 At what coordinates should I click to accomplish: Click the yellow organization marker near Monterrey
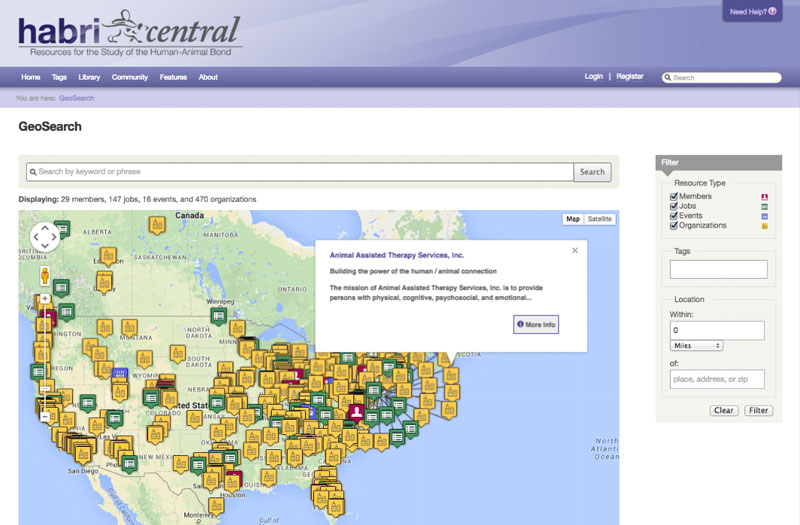[216, 506]
